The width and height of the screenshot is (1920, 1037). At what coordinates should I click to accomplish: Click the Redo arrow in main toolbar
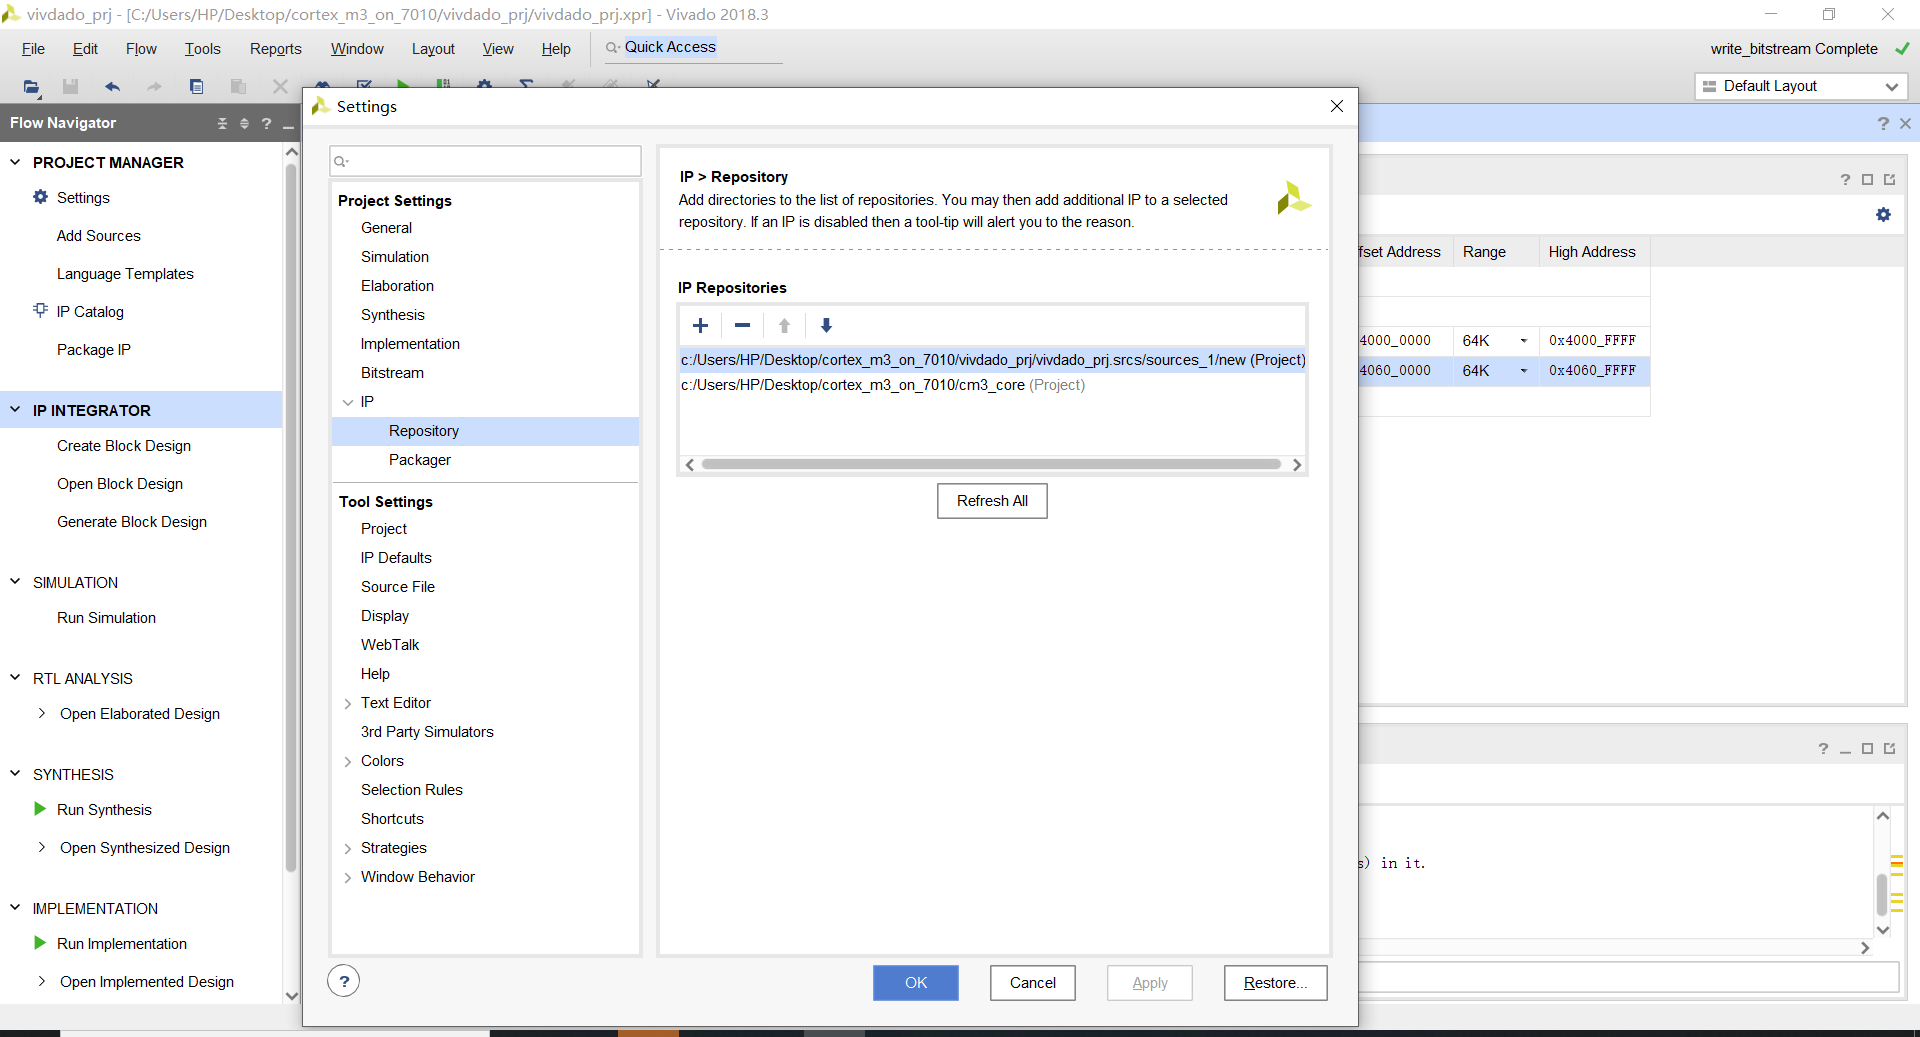(154, 87)
